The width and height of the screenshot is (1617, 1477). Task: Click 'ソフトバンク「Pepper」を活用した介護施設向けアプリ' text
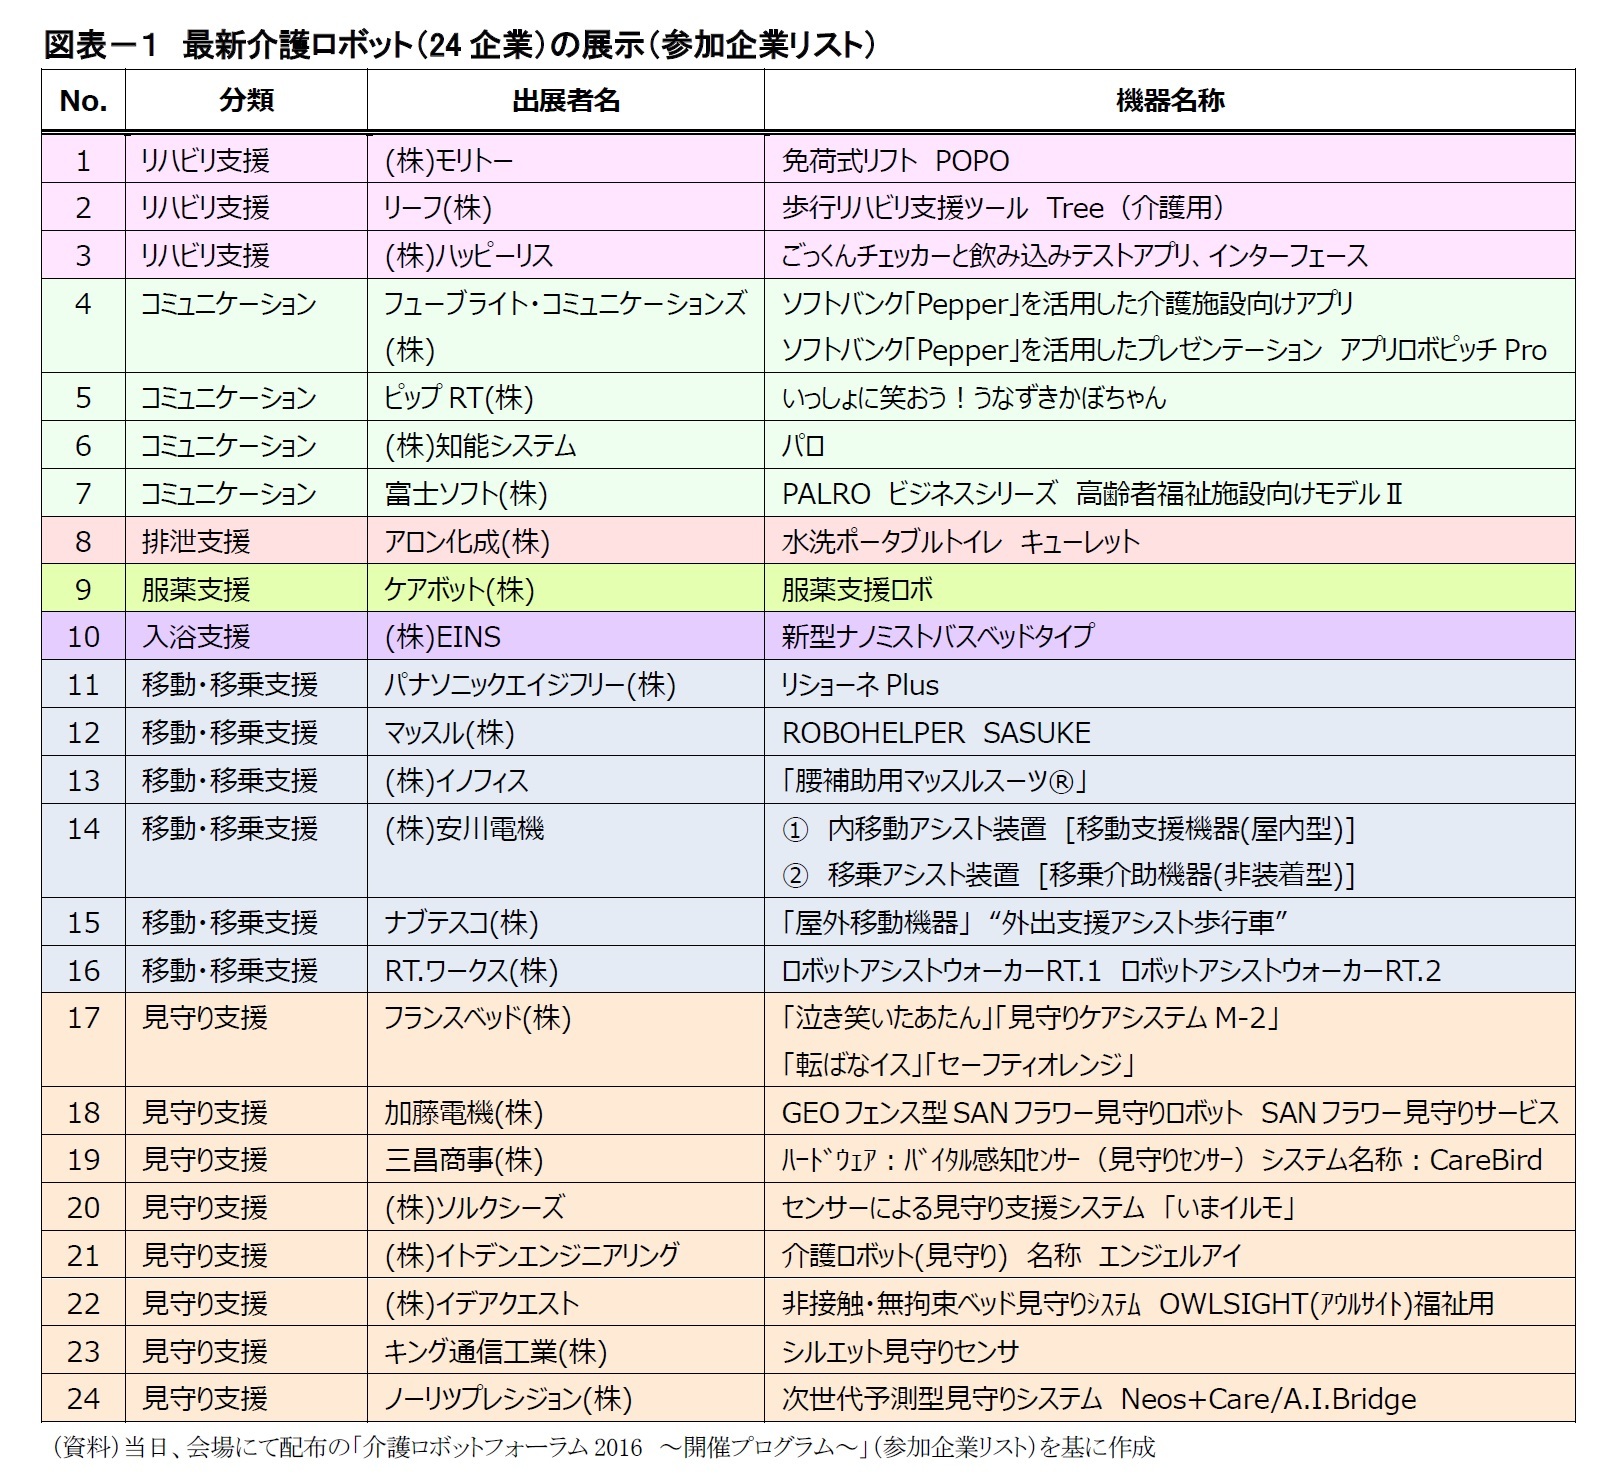(1068, 304)
